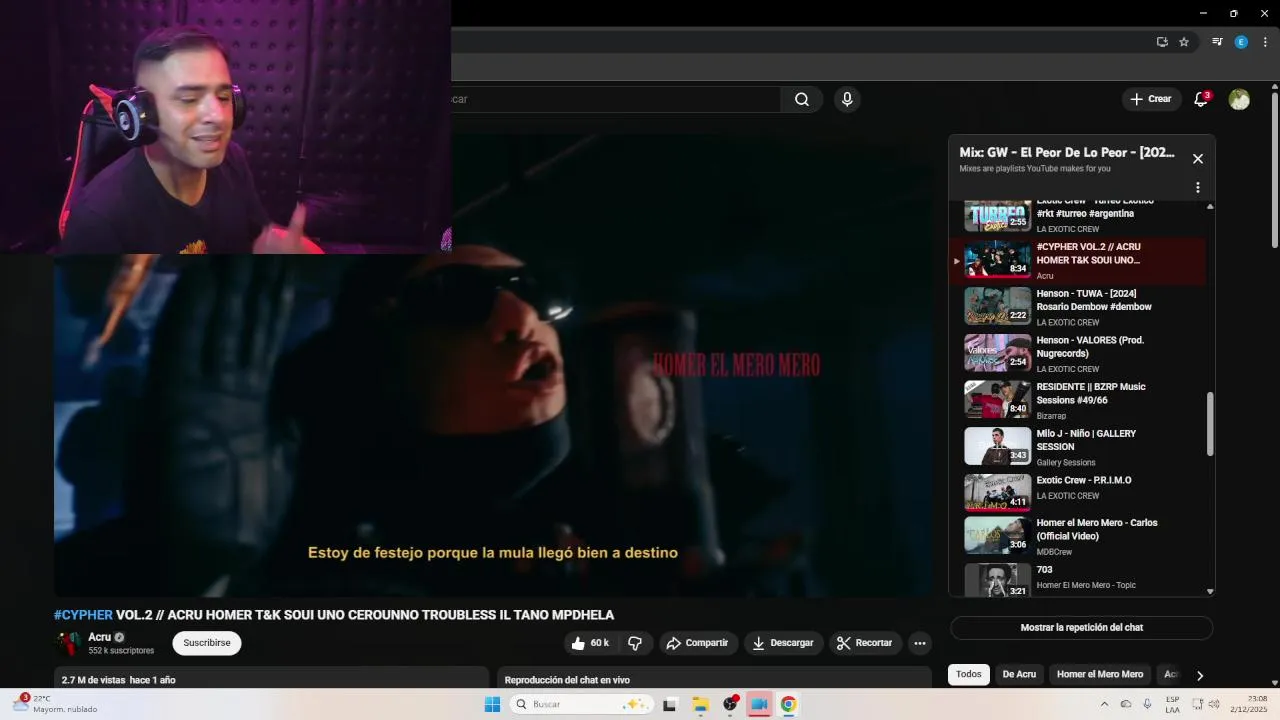1280x720 pixels.
Task: Click the taskbar Buscar search box
Action: 582,704
